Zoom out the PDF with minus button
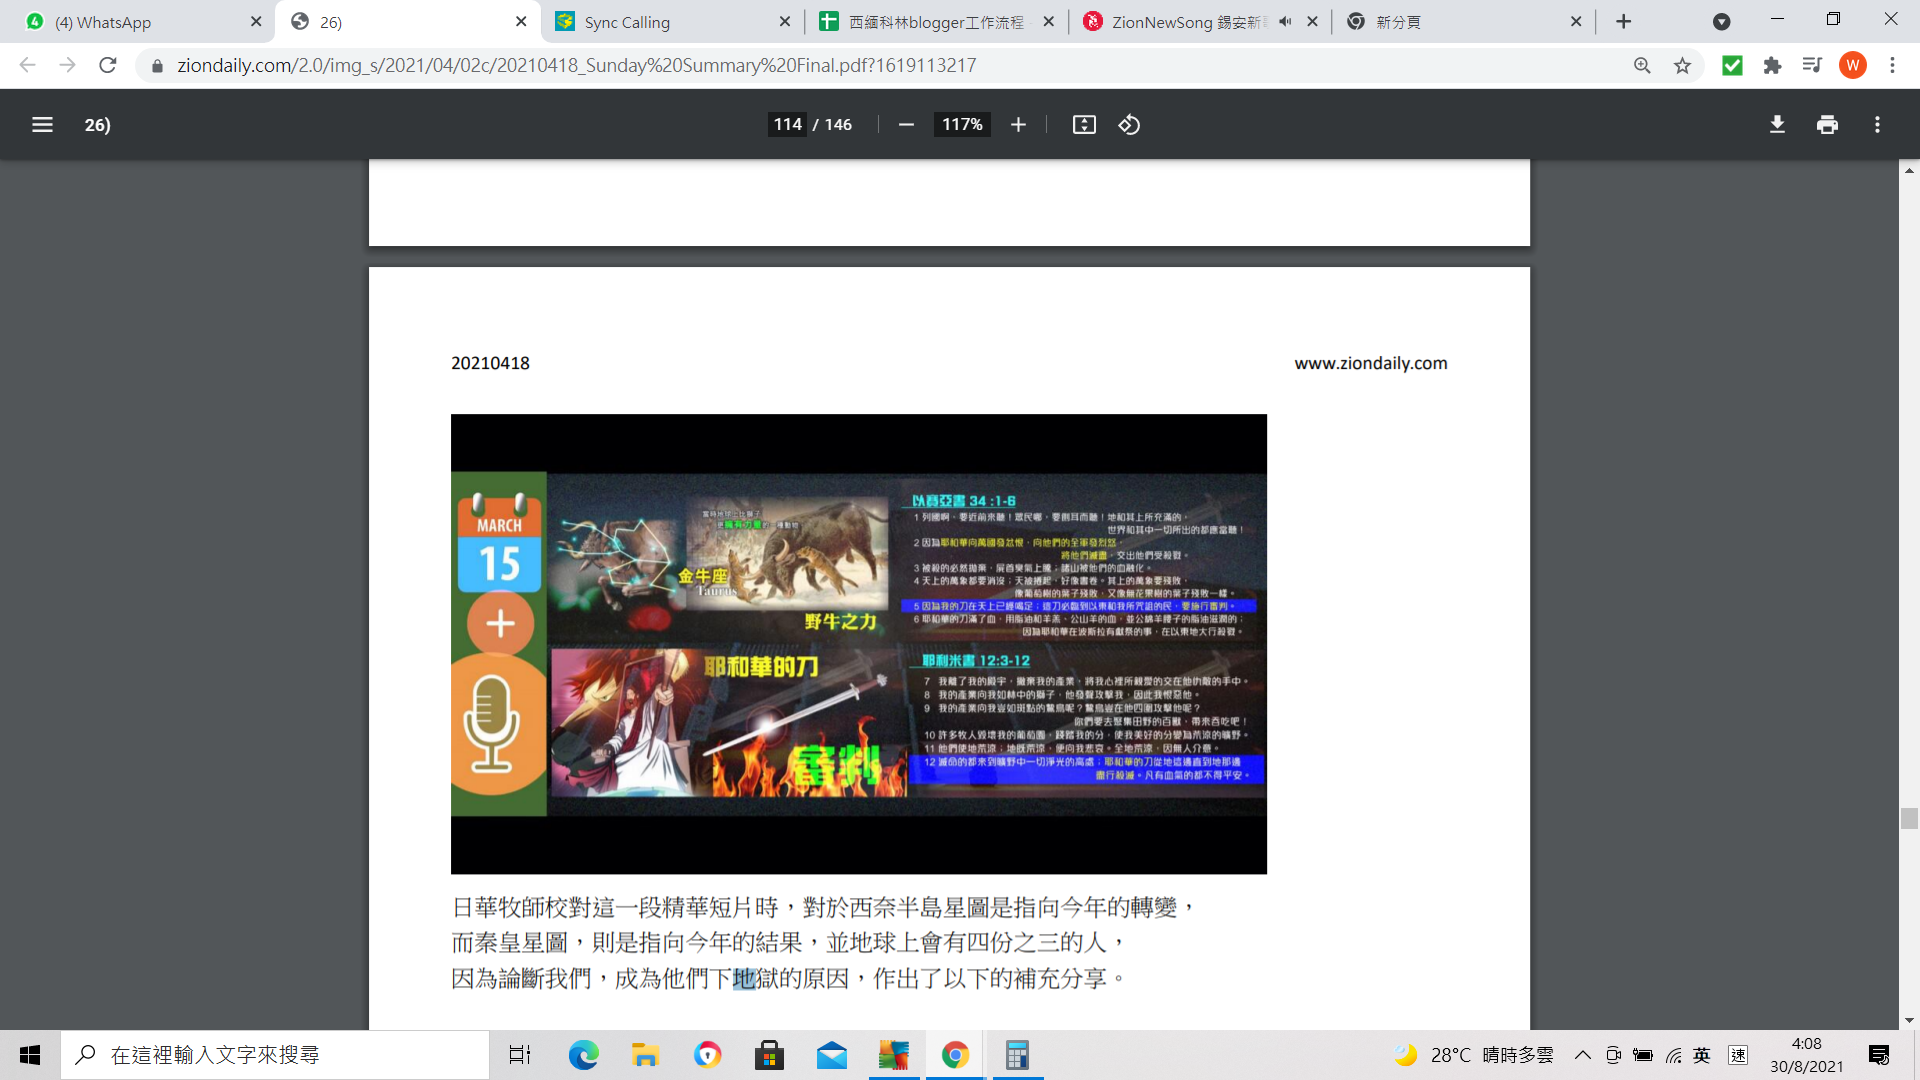The height and width of the screenshot is (1080, 1920). (x=906, y=125)
